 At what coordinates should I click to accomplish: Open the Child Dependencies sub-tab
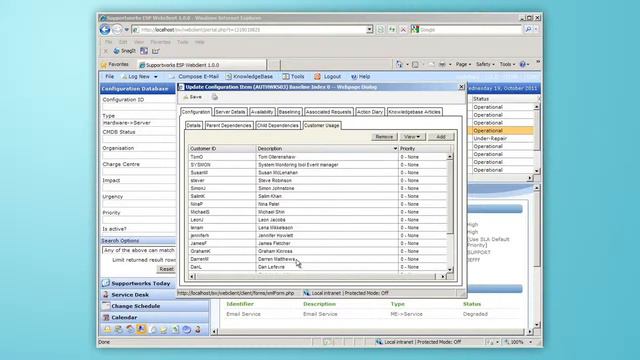pyautogui.click(x=278, y=125)
